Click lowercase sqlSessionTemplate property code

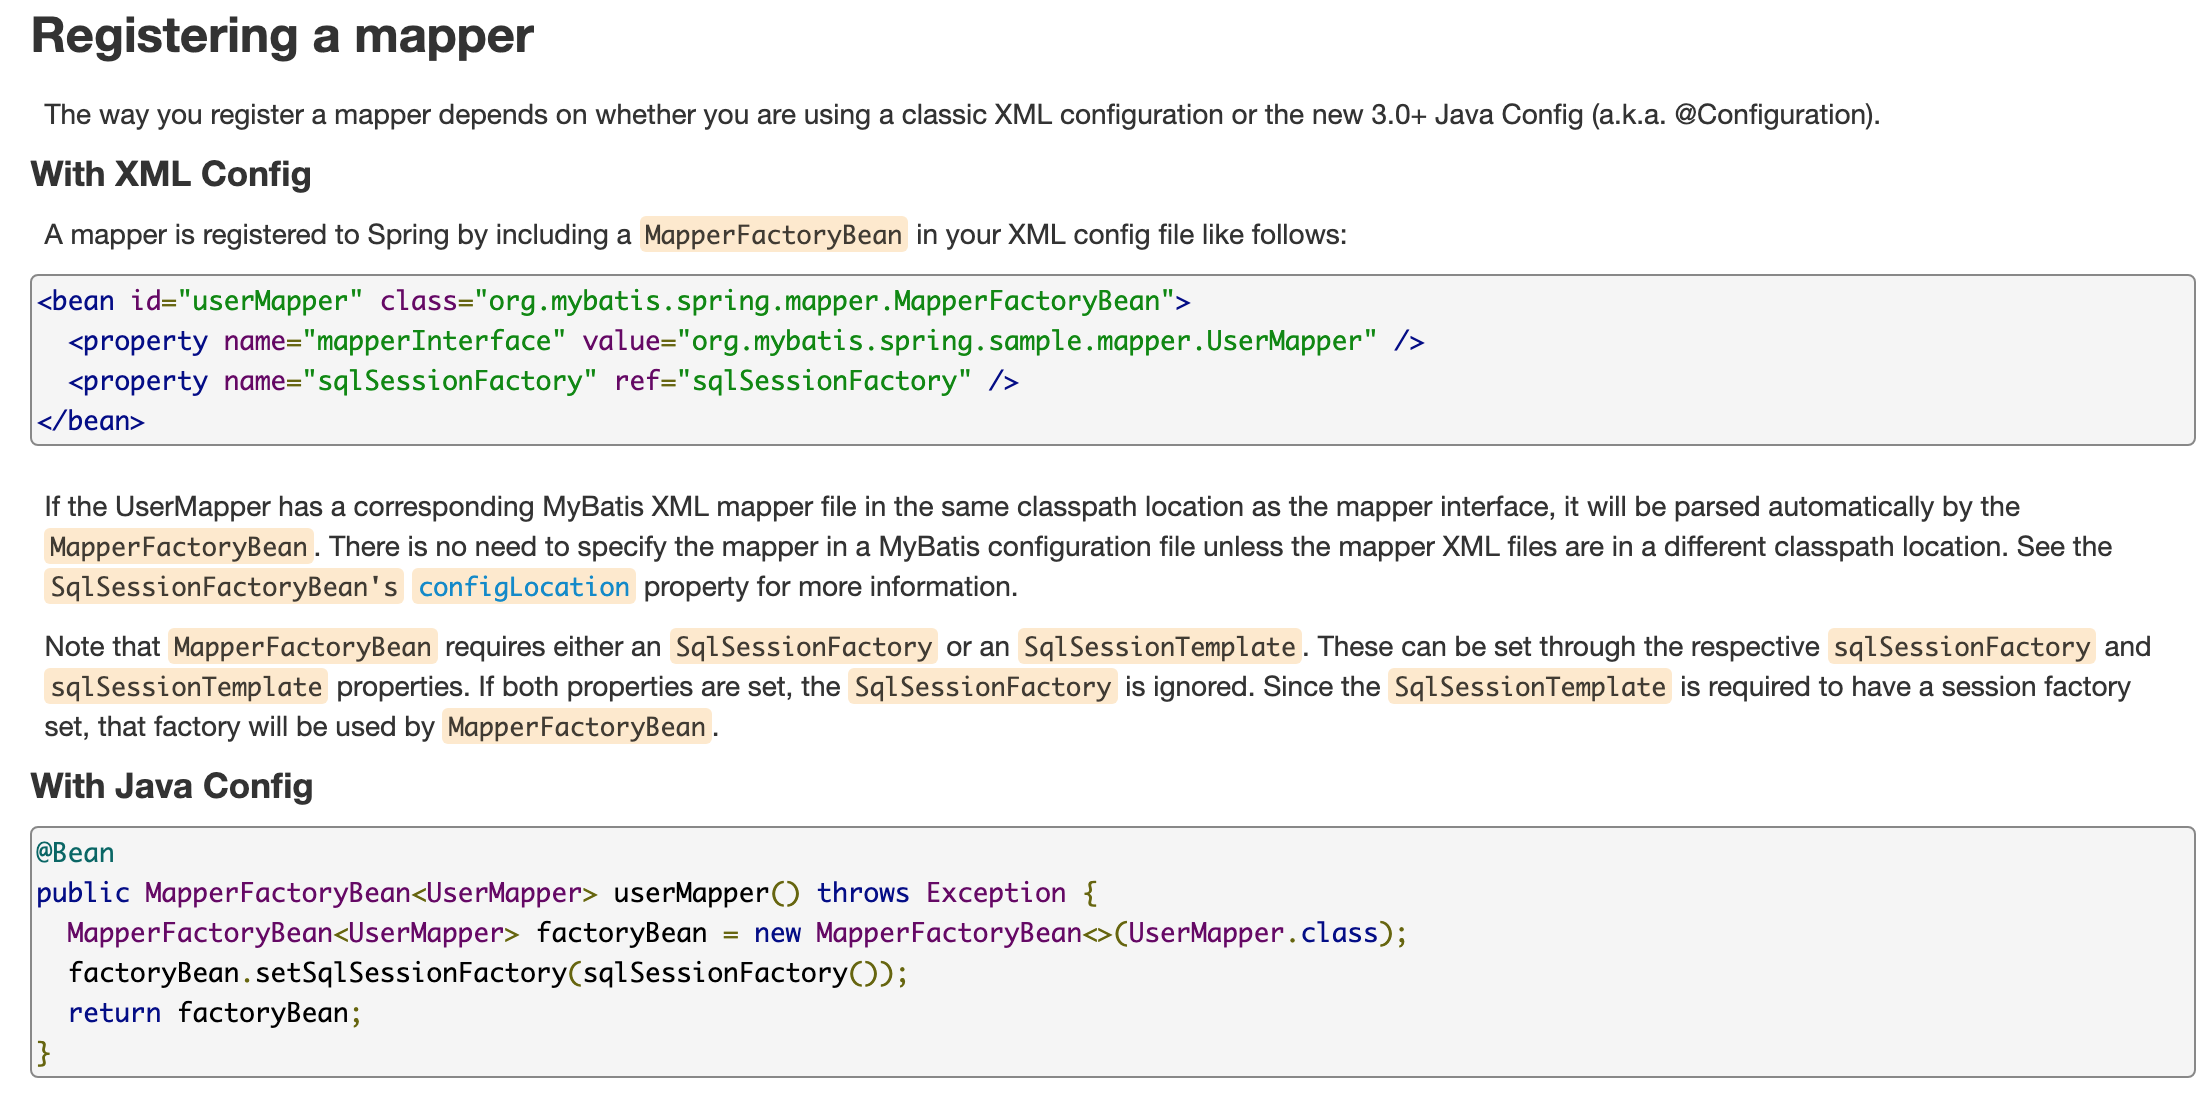click(x=186, y=687)
